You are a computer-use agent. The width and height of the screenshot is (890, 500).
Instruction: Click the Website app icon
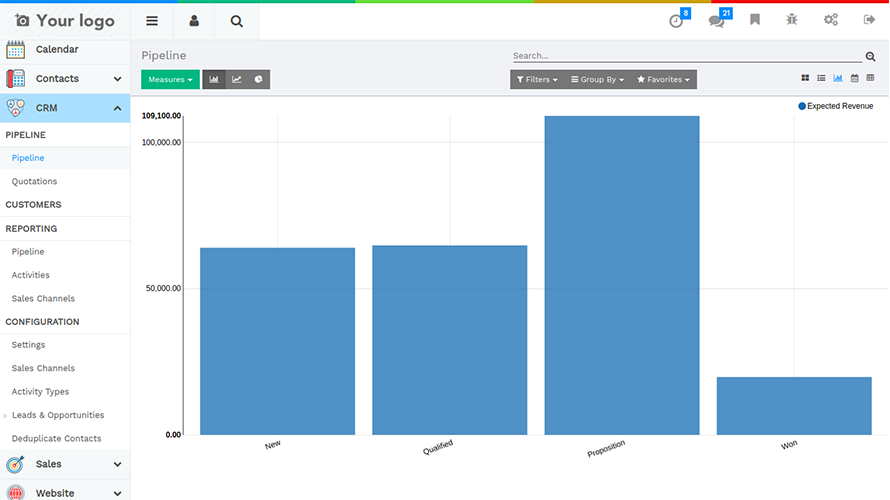(x=15, y=493)
